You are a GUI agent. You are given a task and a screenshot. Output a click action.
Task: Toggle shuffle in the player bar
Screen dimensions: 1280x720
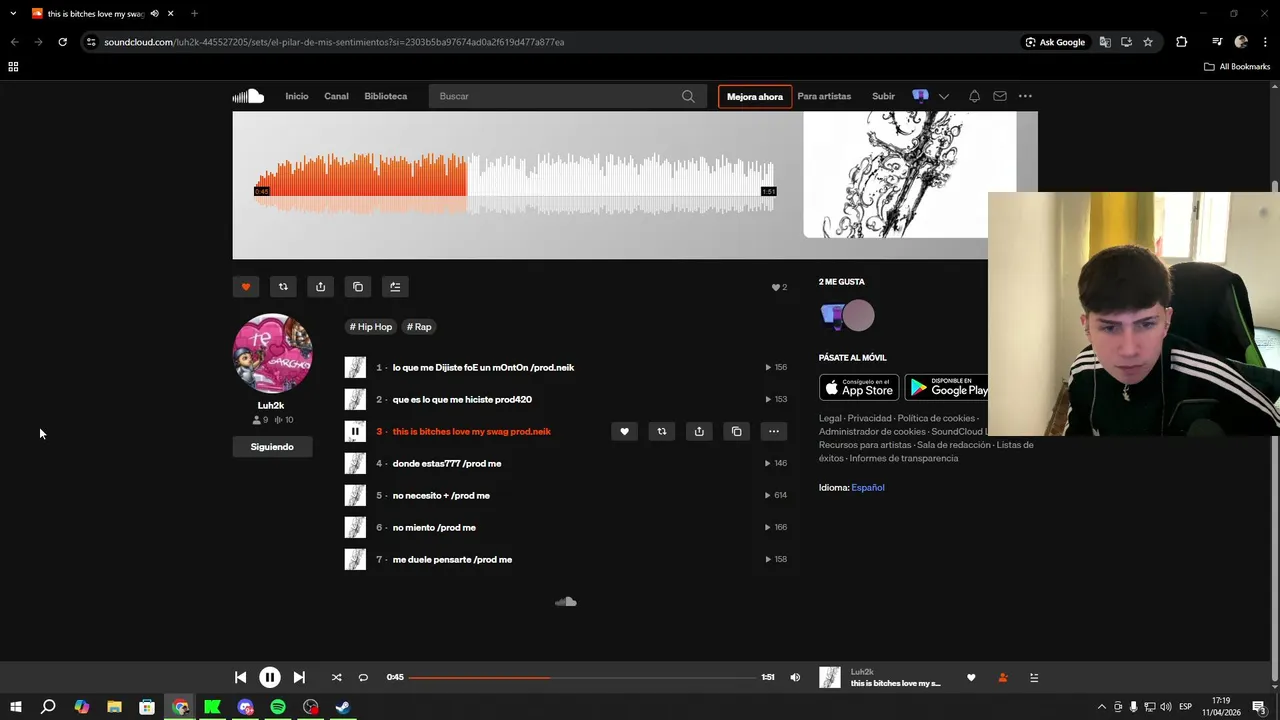pyautogui.click(x=336, y=677)
